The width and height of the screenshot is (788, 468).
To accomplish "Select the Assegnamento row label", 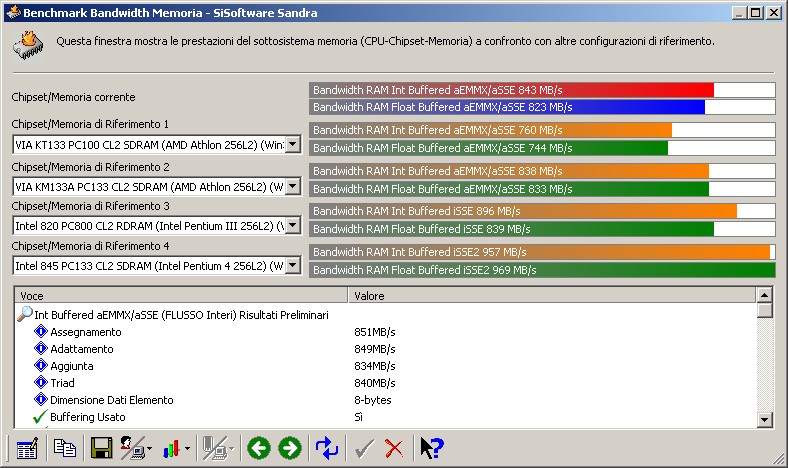I will tap(86, 332).
